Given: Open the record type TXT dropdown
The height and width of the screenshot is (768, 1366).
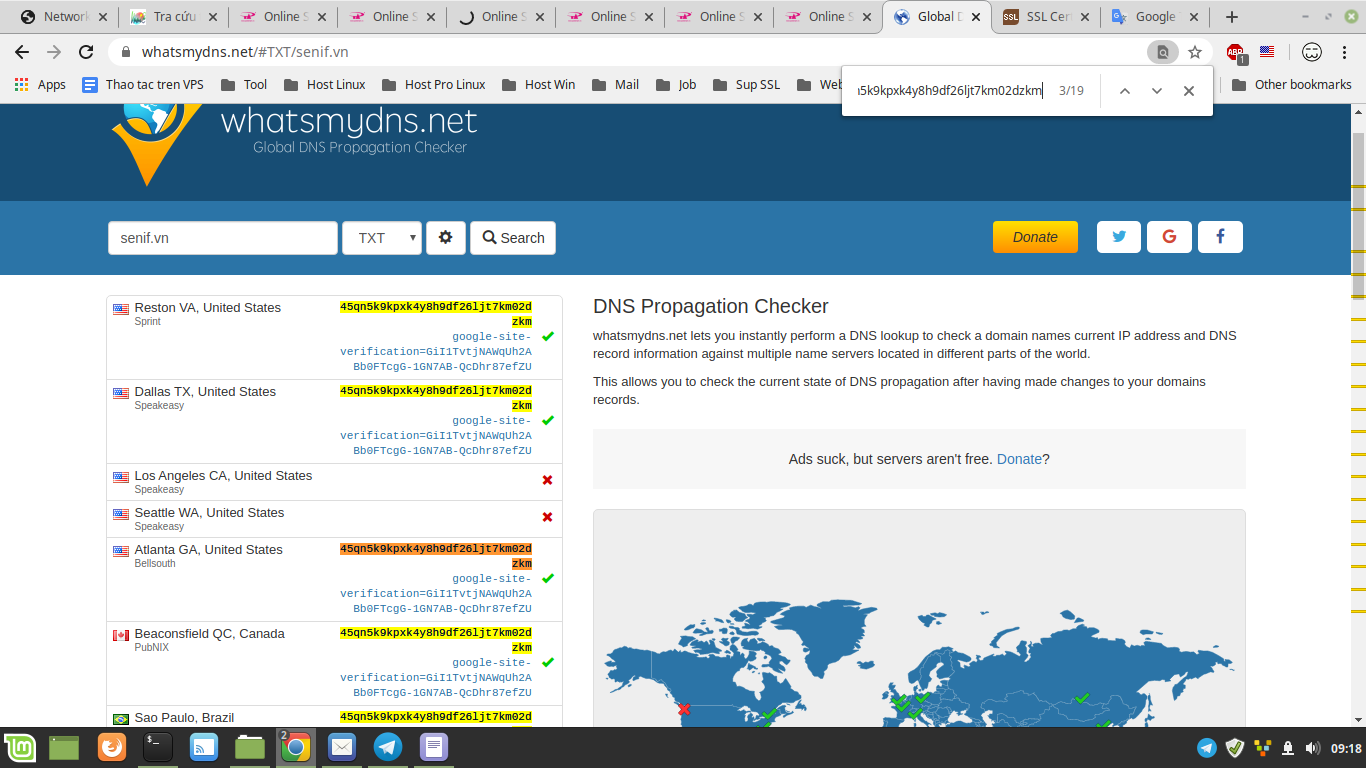Looking at the screenshot, I should point(382,238).
